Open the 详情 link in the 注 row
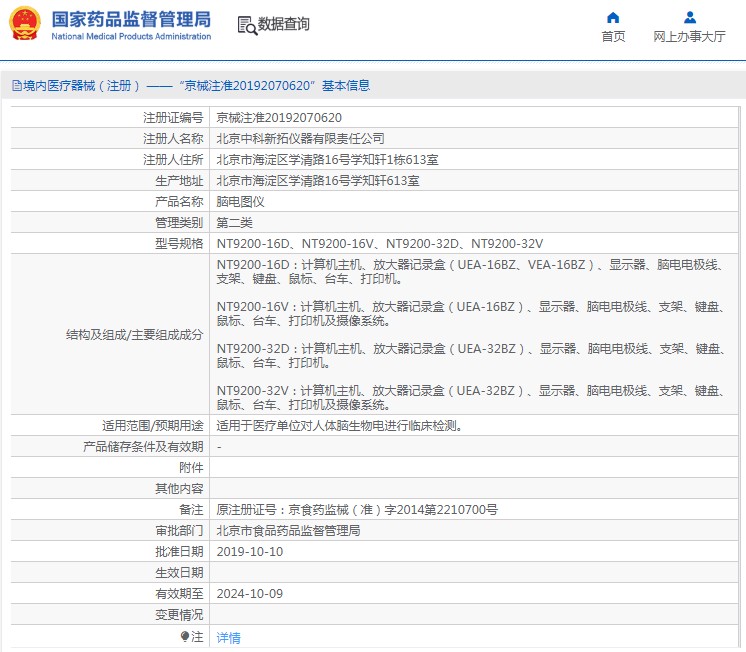746x652 pixels. 229,637
